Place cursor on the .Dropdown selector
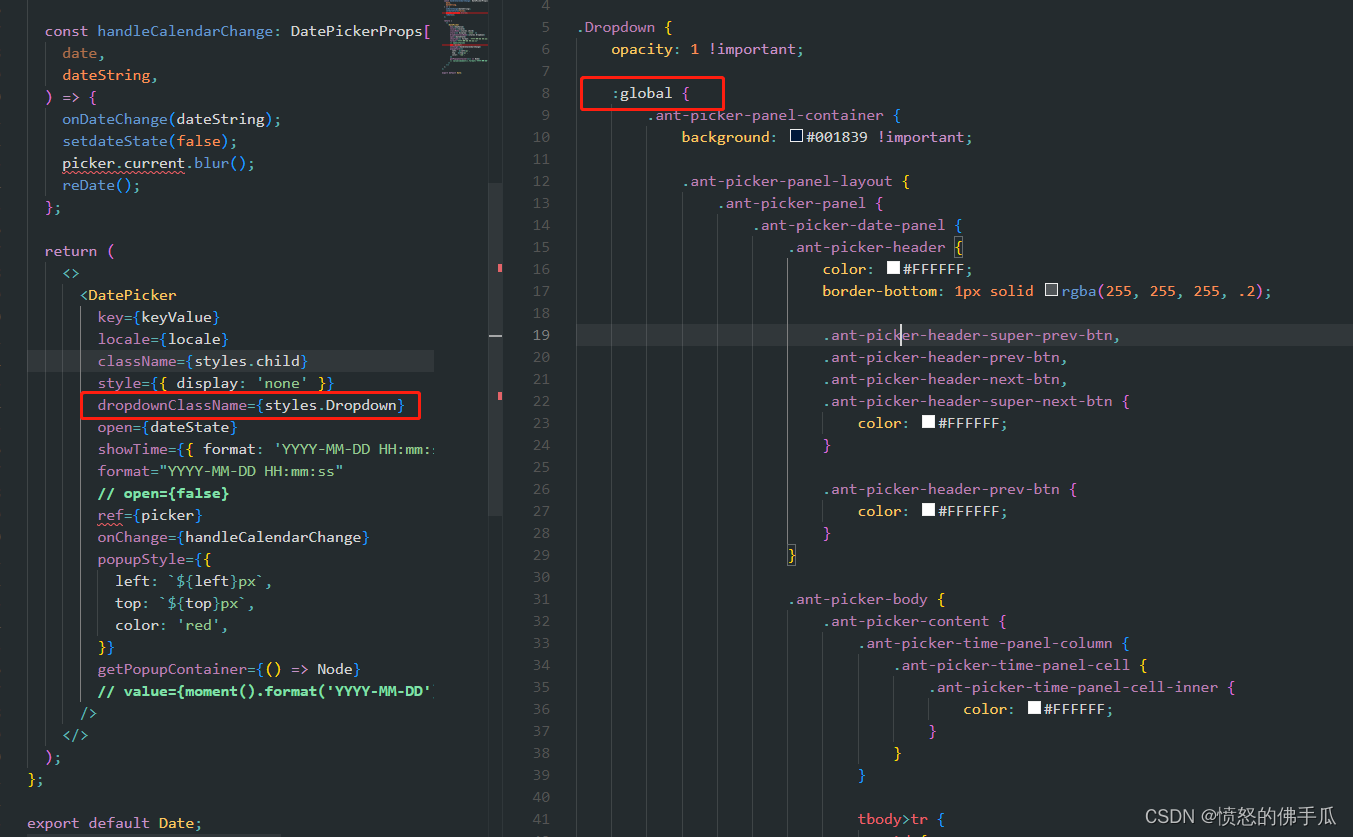 (615, 27)
